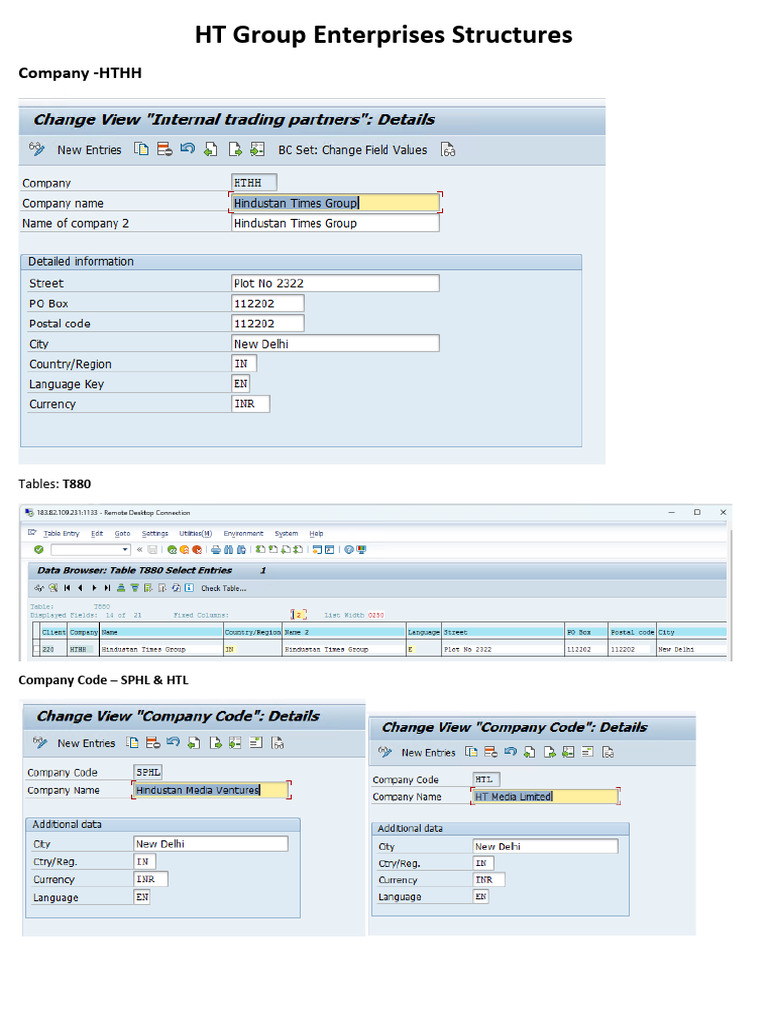Image resolution: width=768 pixels, height=1024 pixels.
Task: Click the display/change glasses-pencil icon in Internal trading partners toolbar
Action: 37,149
